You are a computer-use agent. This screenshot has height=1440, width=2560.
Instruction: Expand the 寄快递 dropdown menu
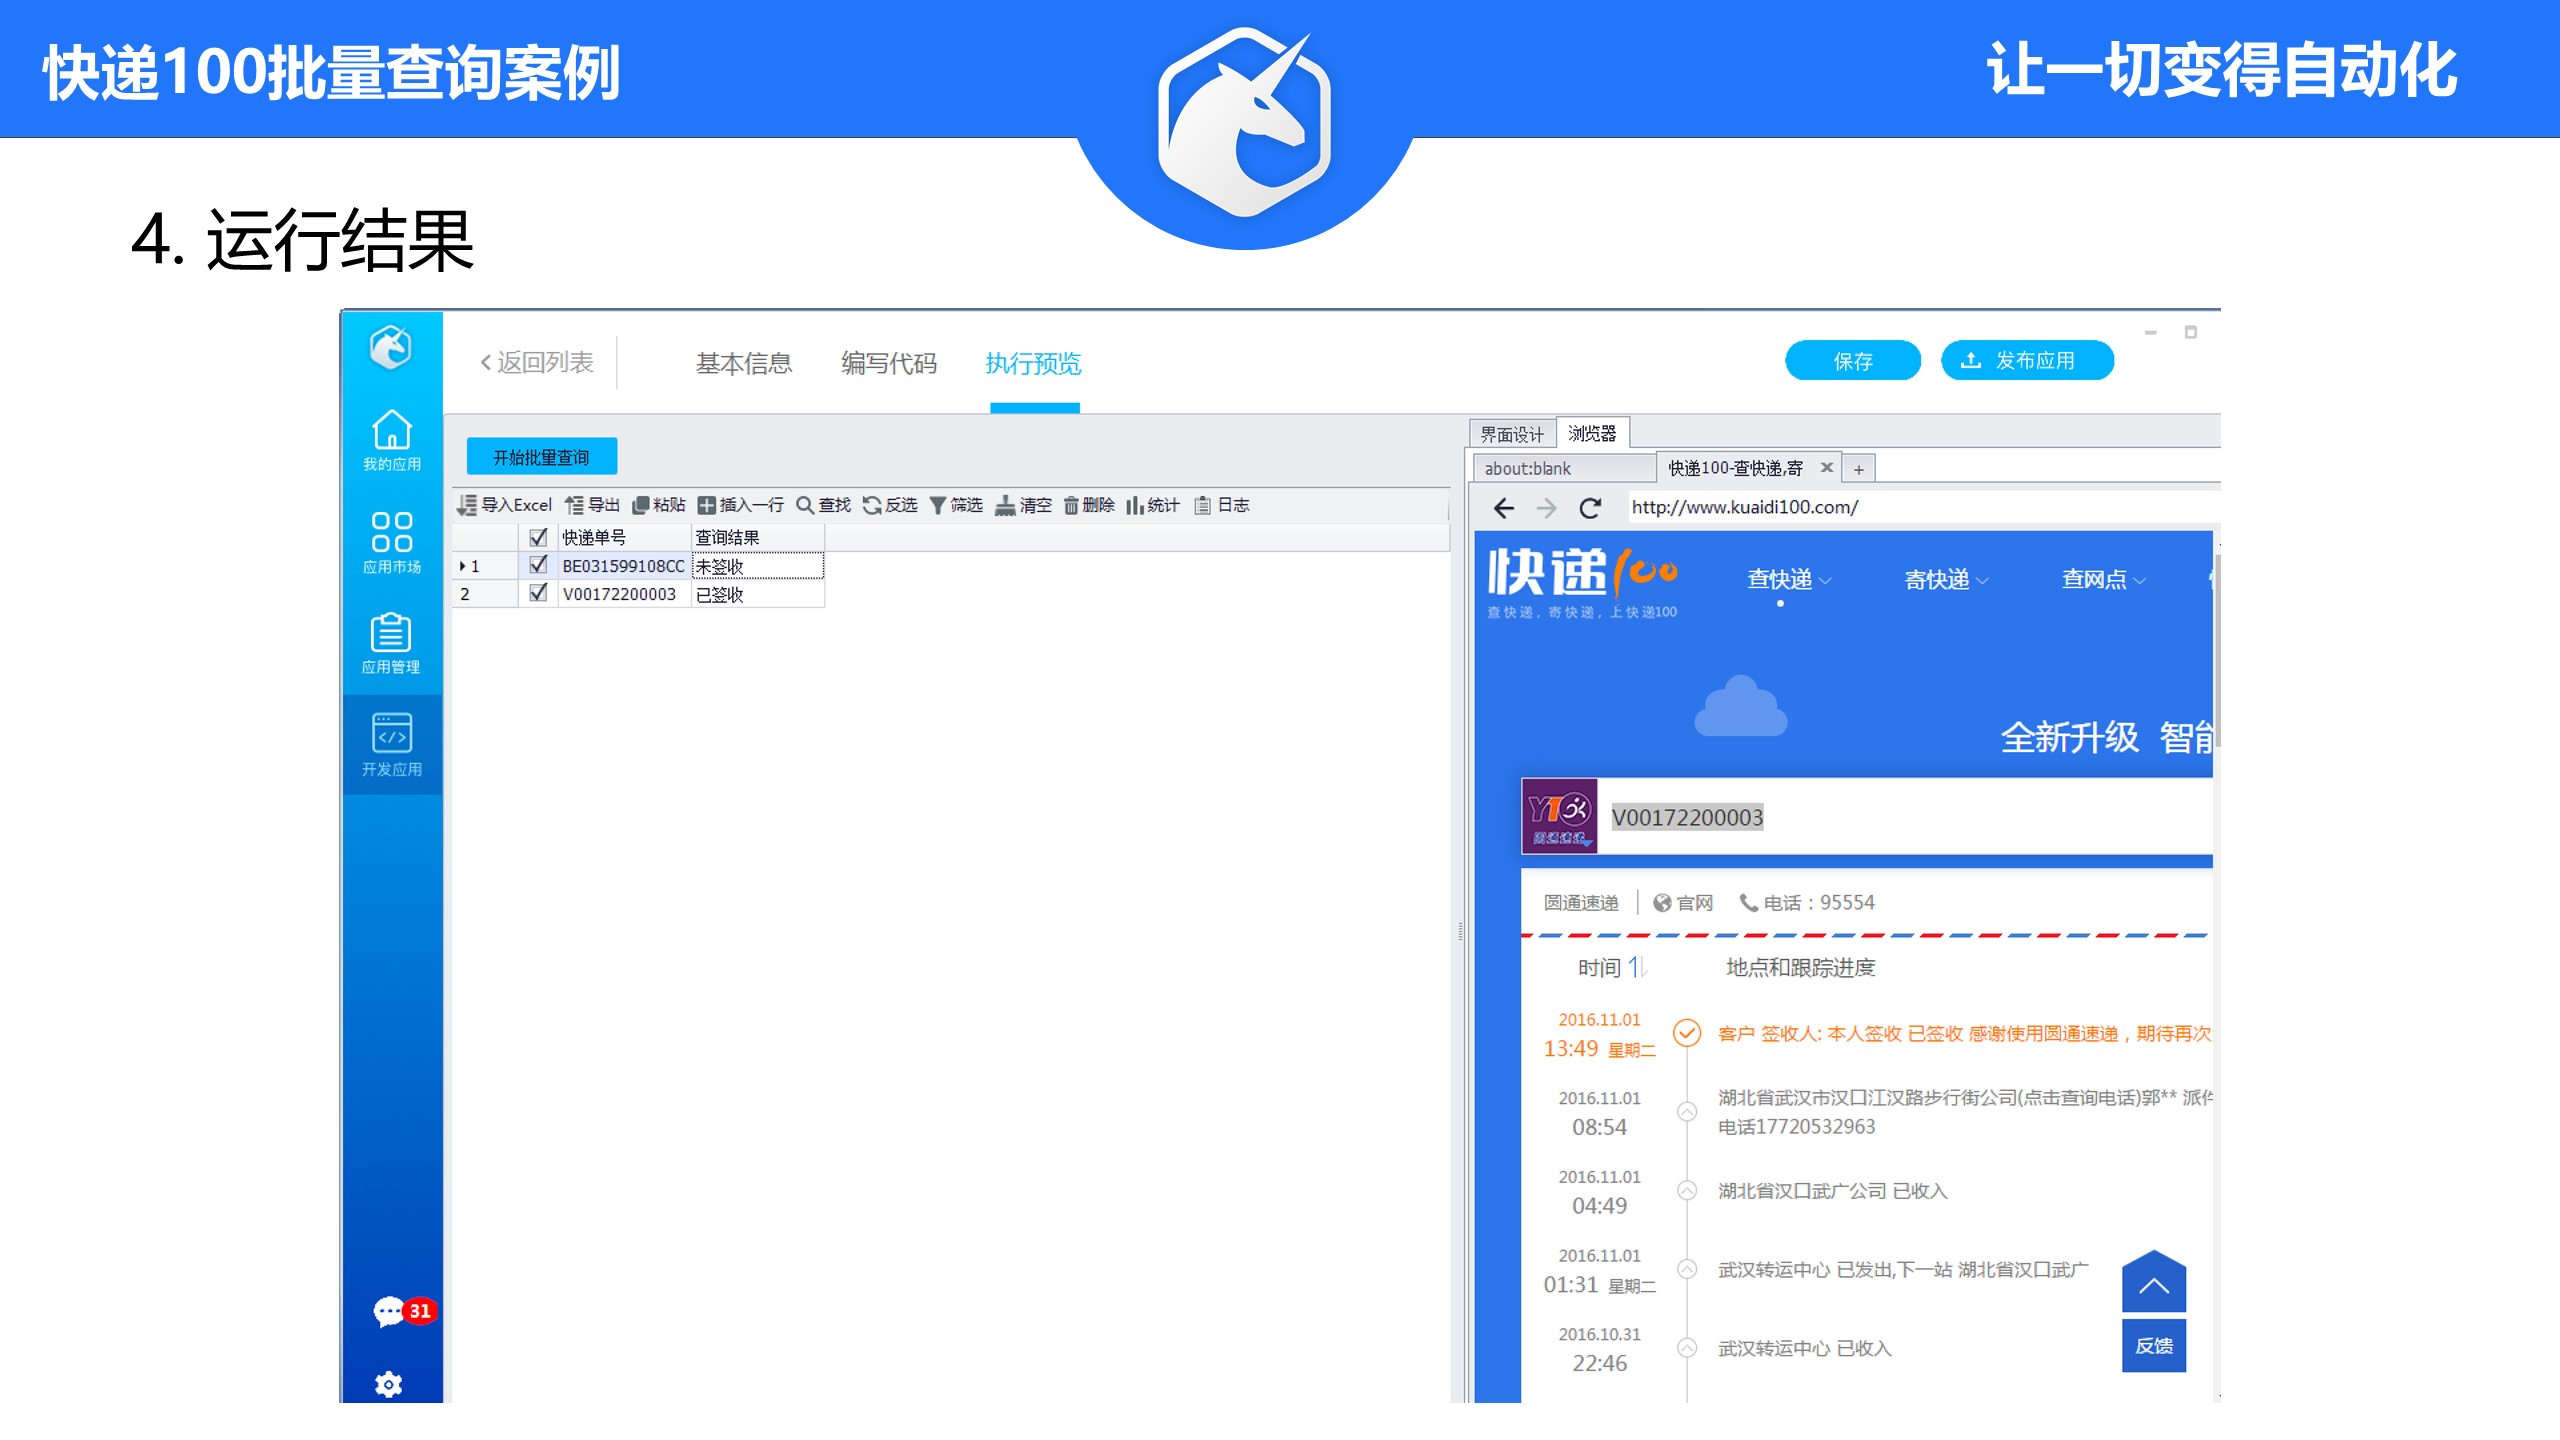point(1945,580)
